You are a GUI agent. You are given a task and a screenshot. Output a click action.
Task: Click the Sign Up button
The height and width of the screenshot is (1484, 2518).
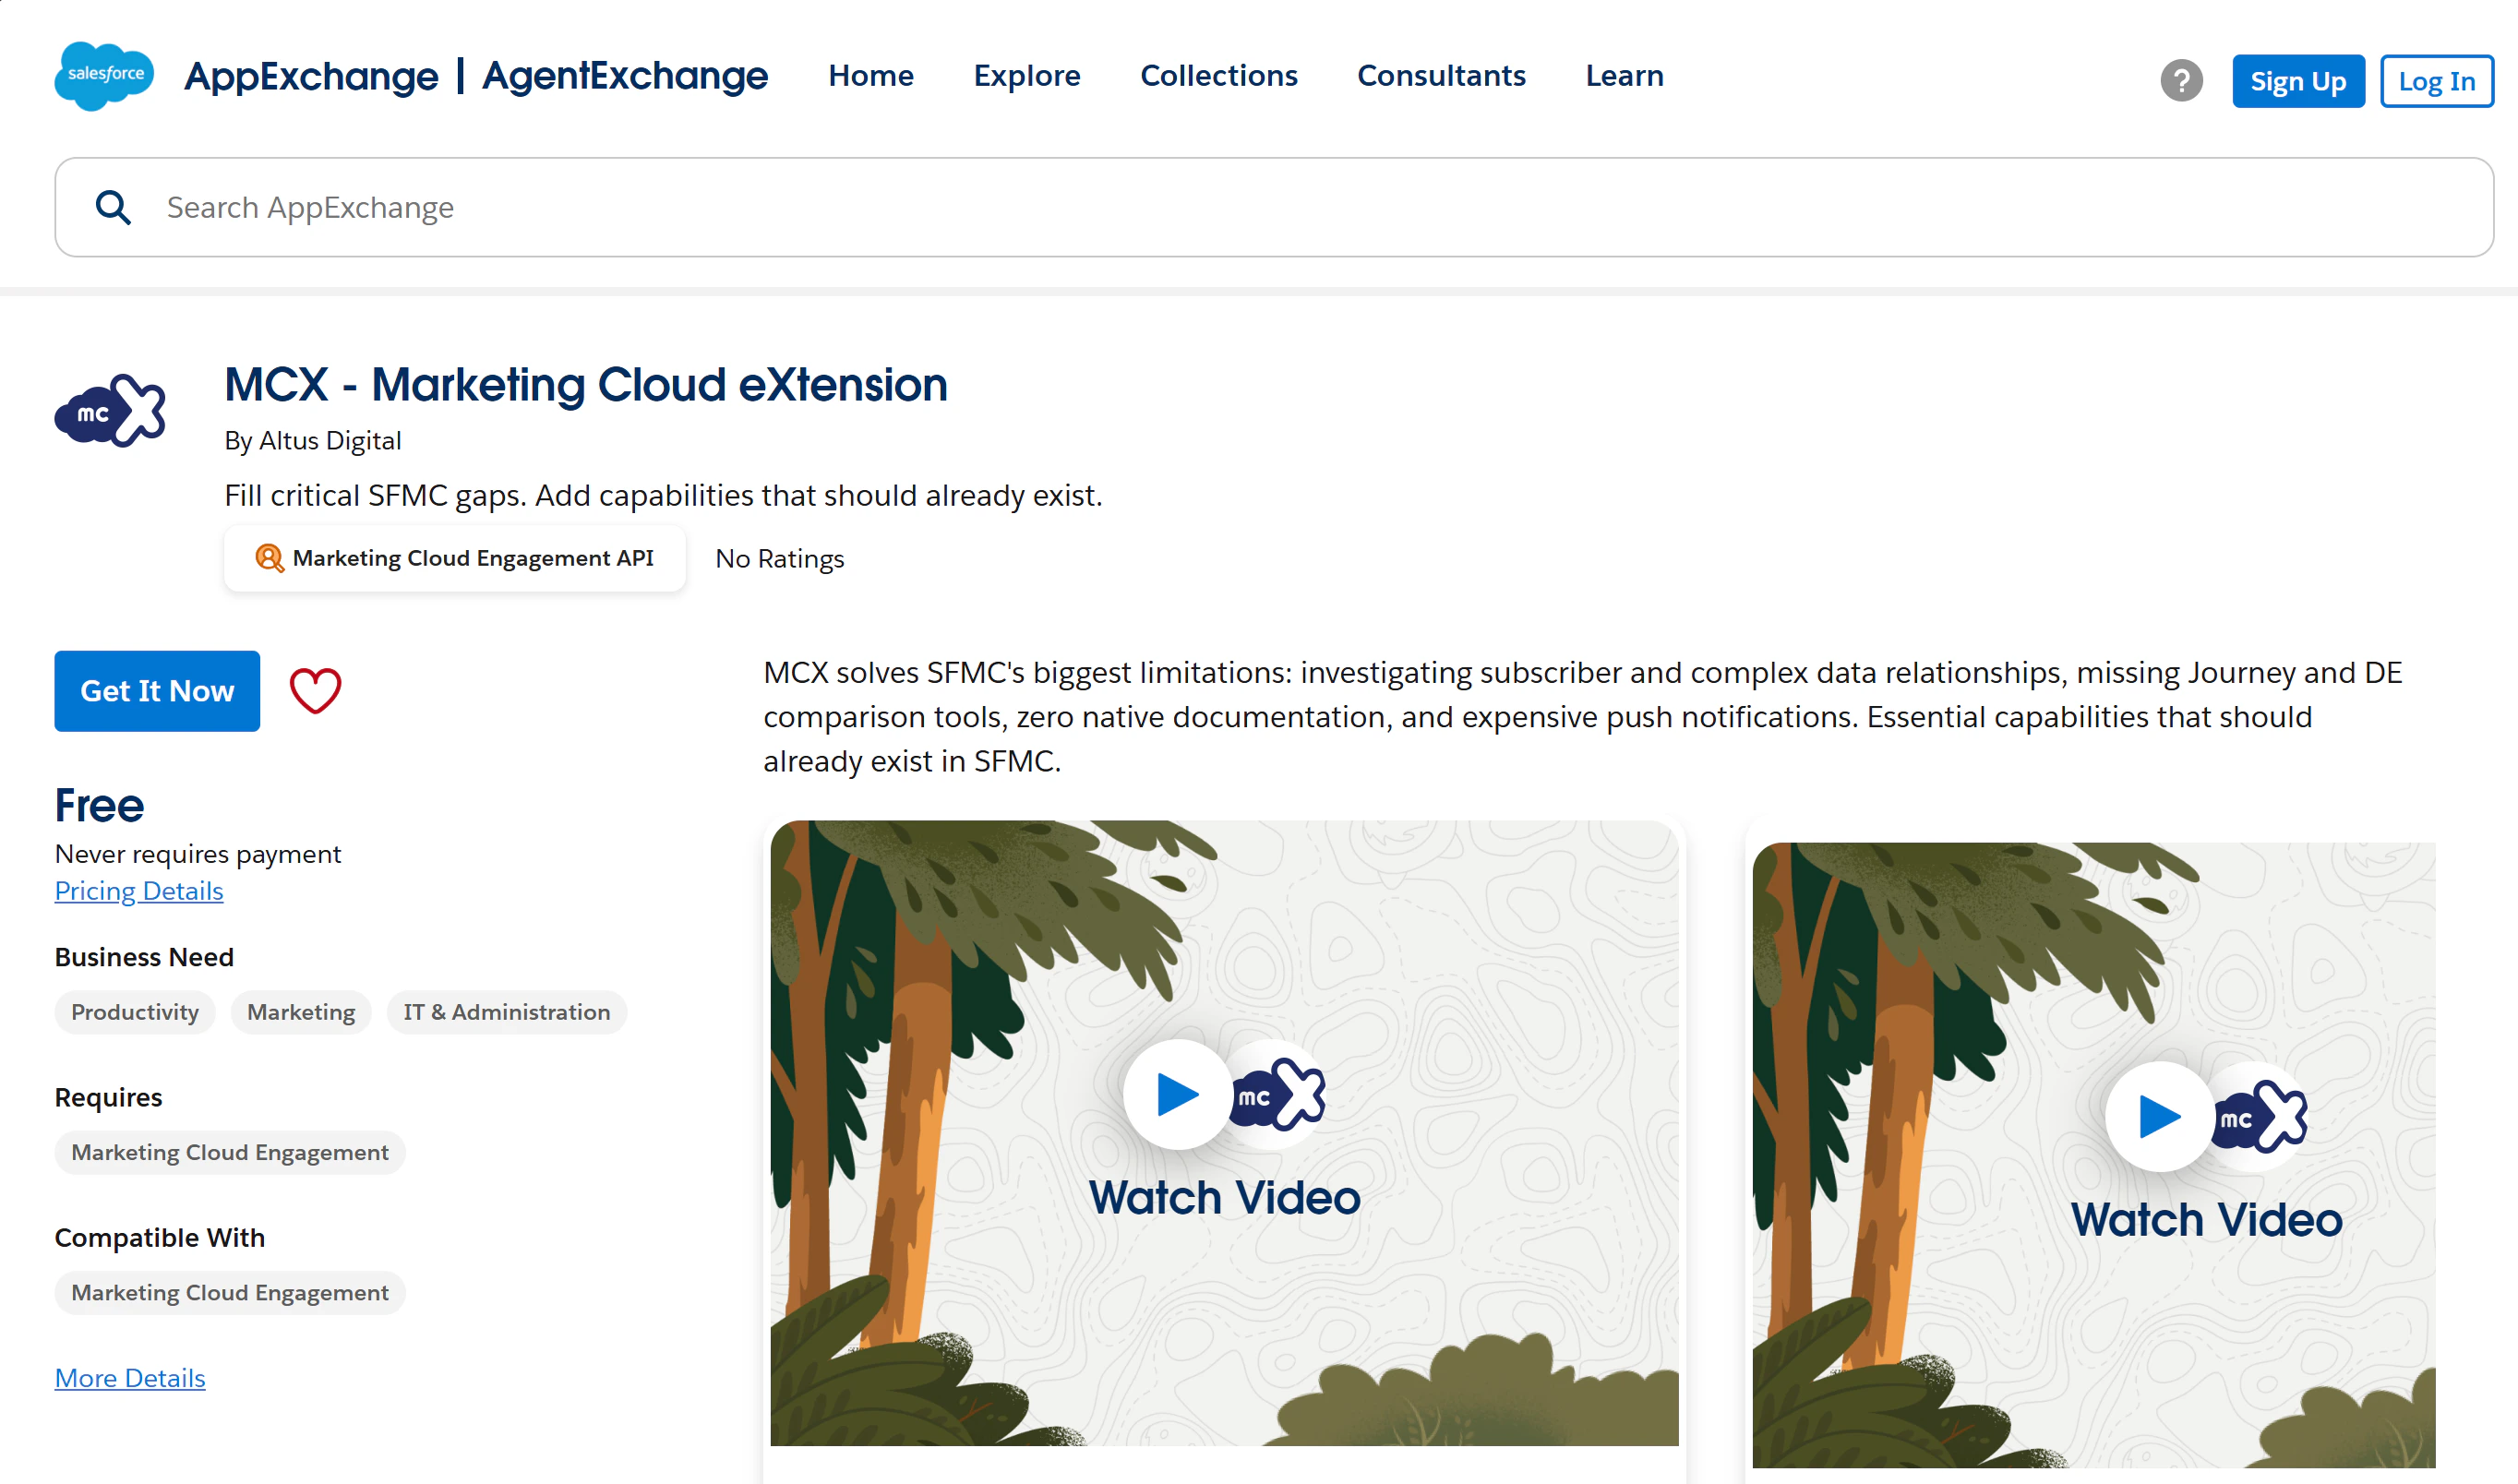pyautogui.click(x=2298, y=81)
